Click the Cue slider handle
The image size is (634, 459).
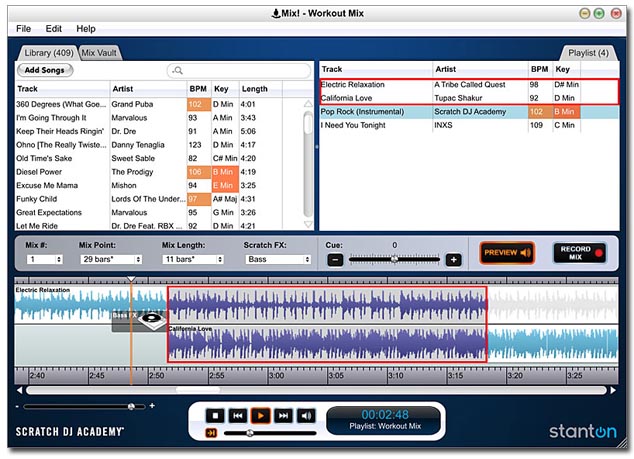pyautogui.click(x=394, y=259)
